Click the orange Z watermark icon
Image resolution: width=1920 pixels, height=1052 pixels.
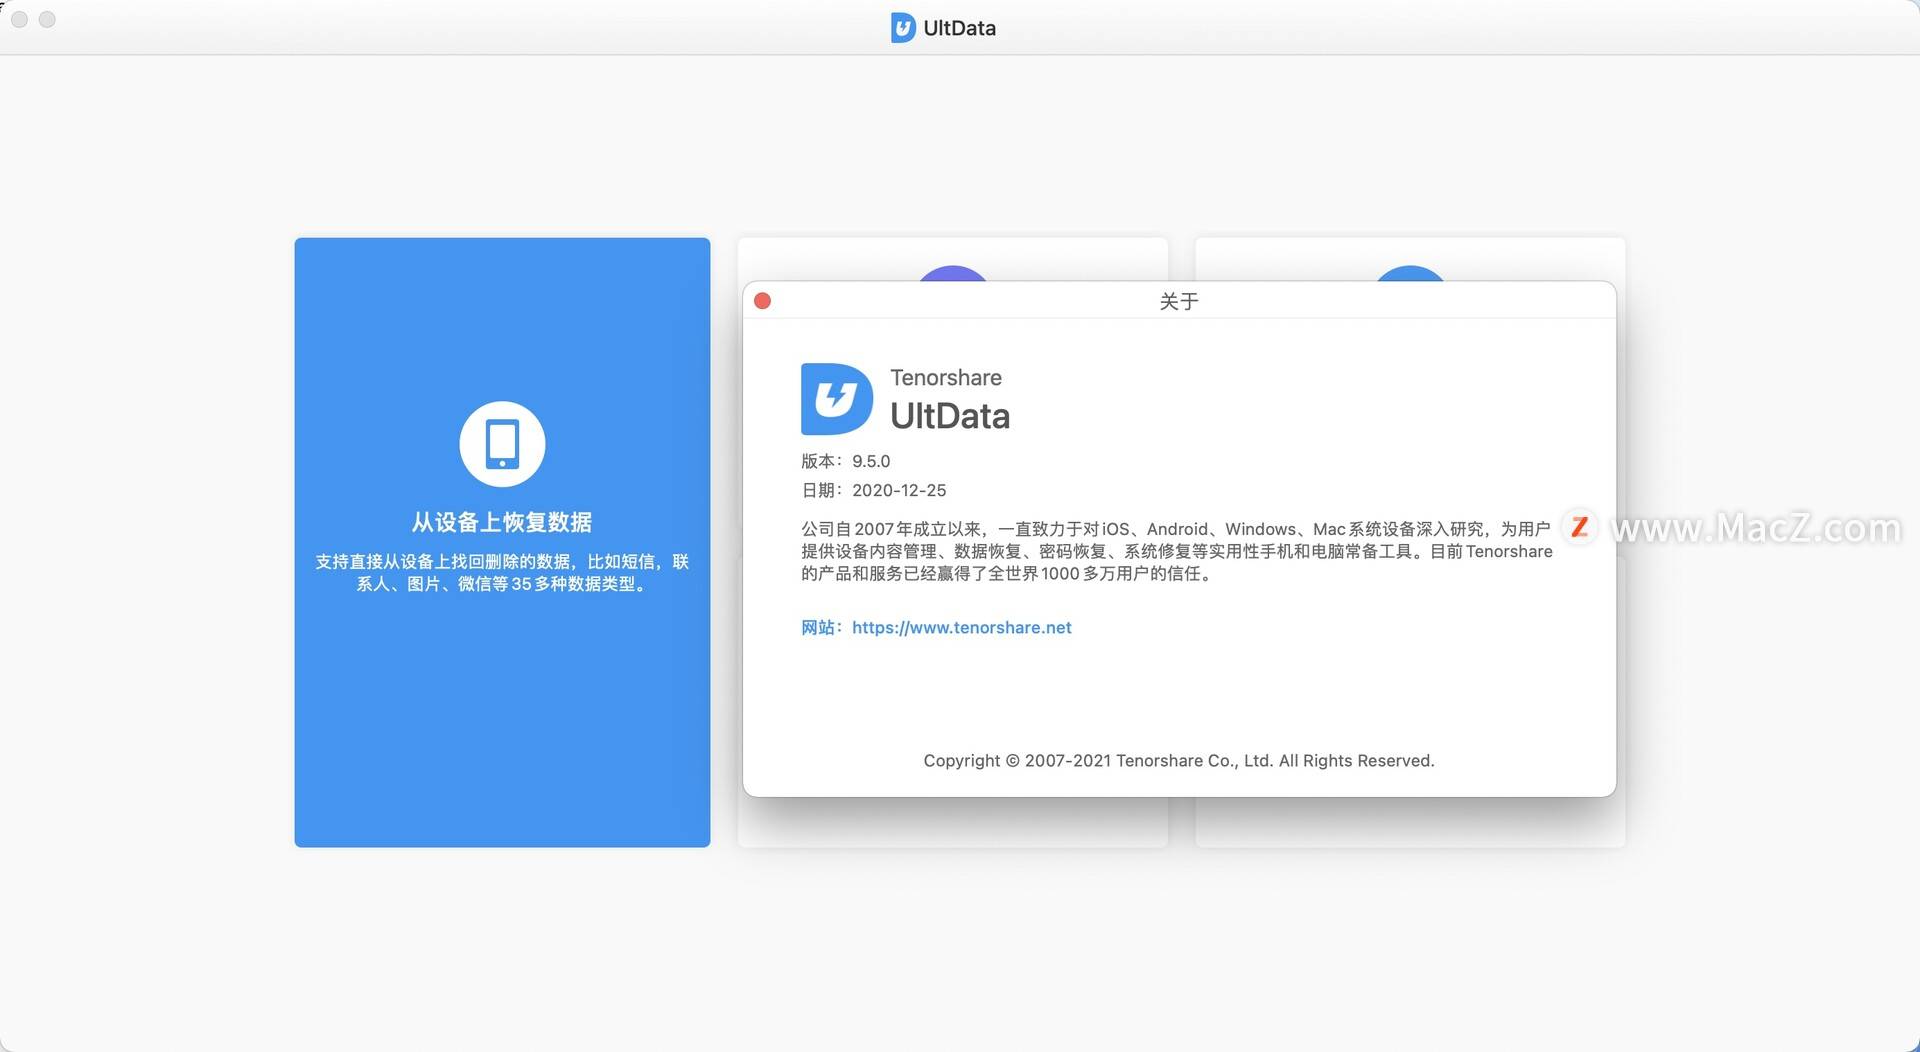tap(1580, 528)
